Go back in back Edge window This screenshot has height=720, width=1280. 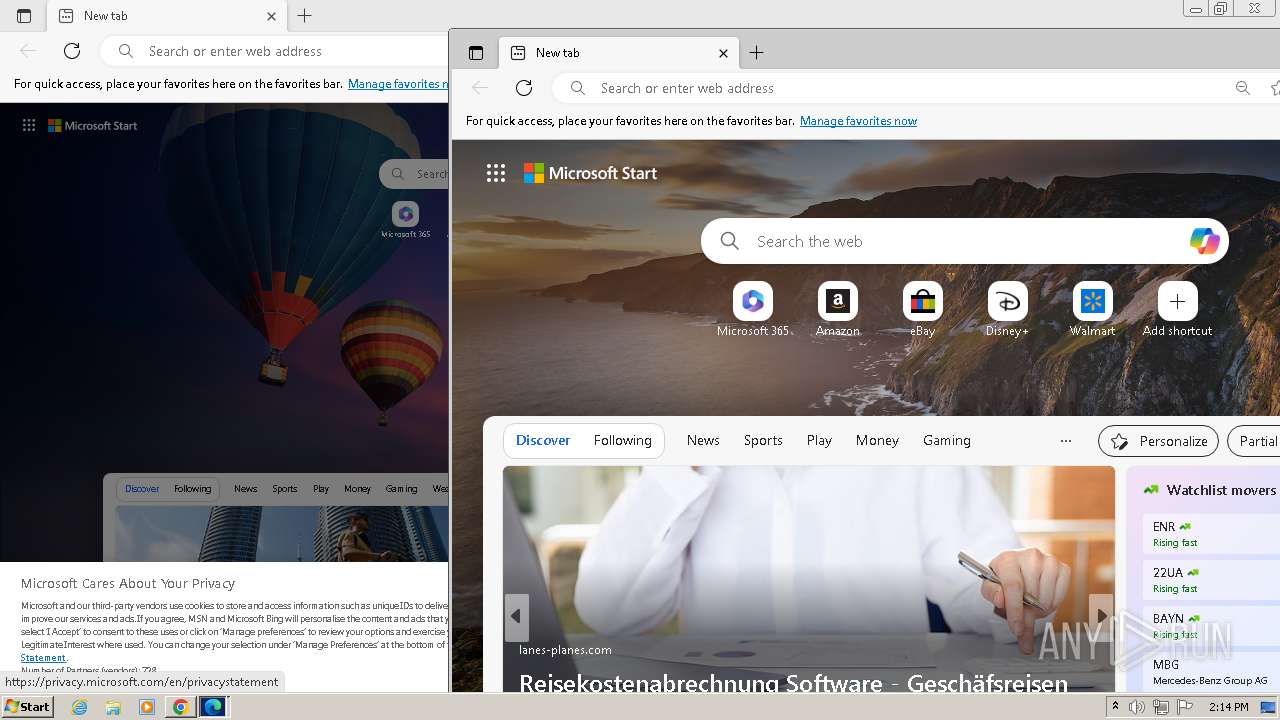pyautogui.click(x=28, y=51)
